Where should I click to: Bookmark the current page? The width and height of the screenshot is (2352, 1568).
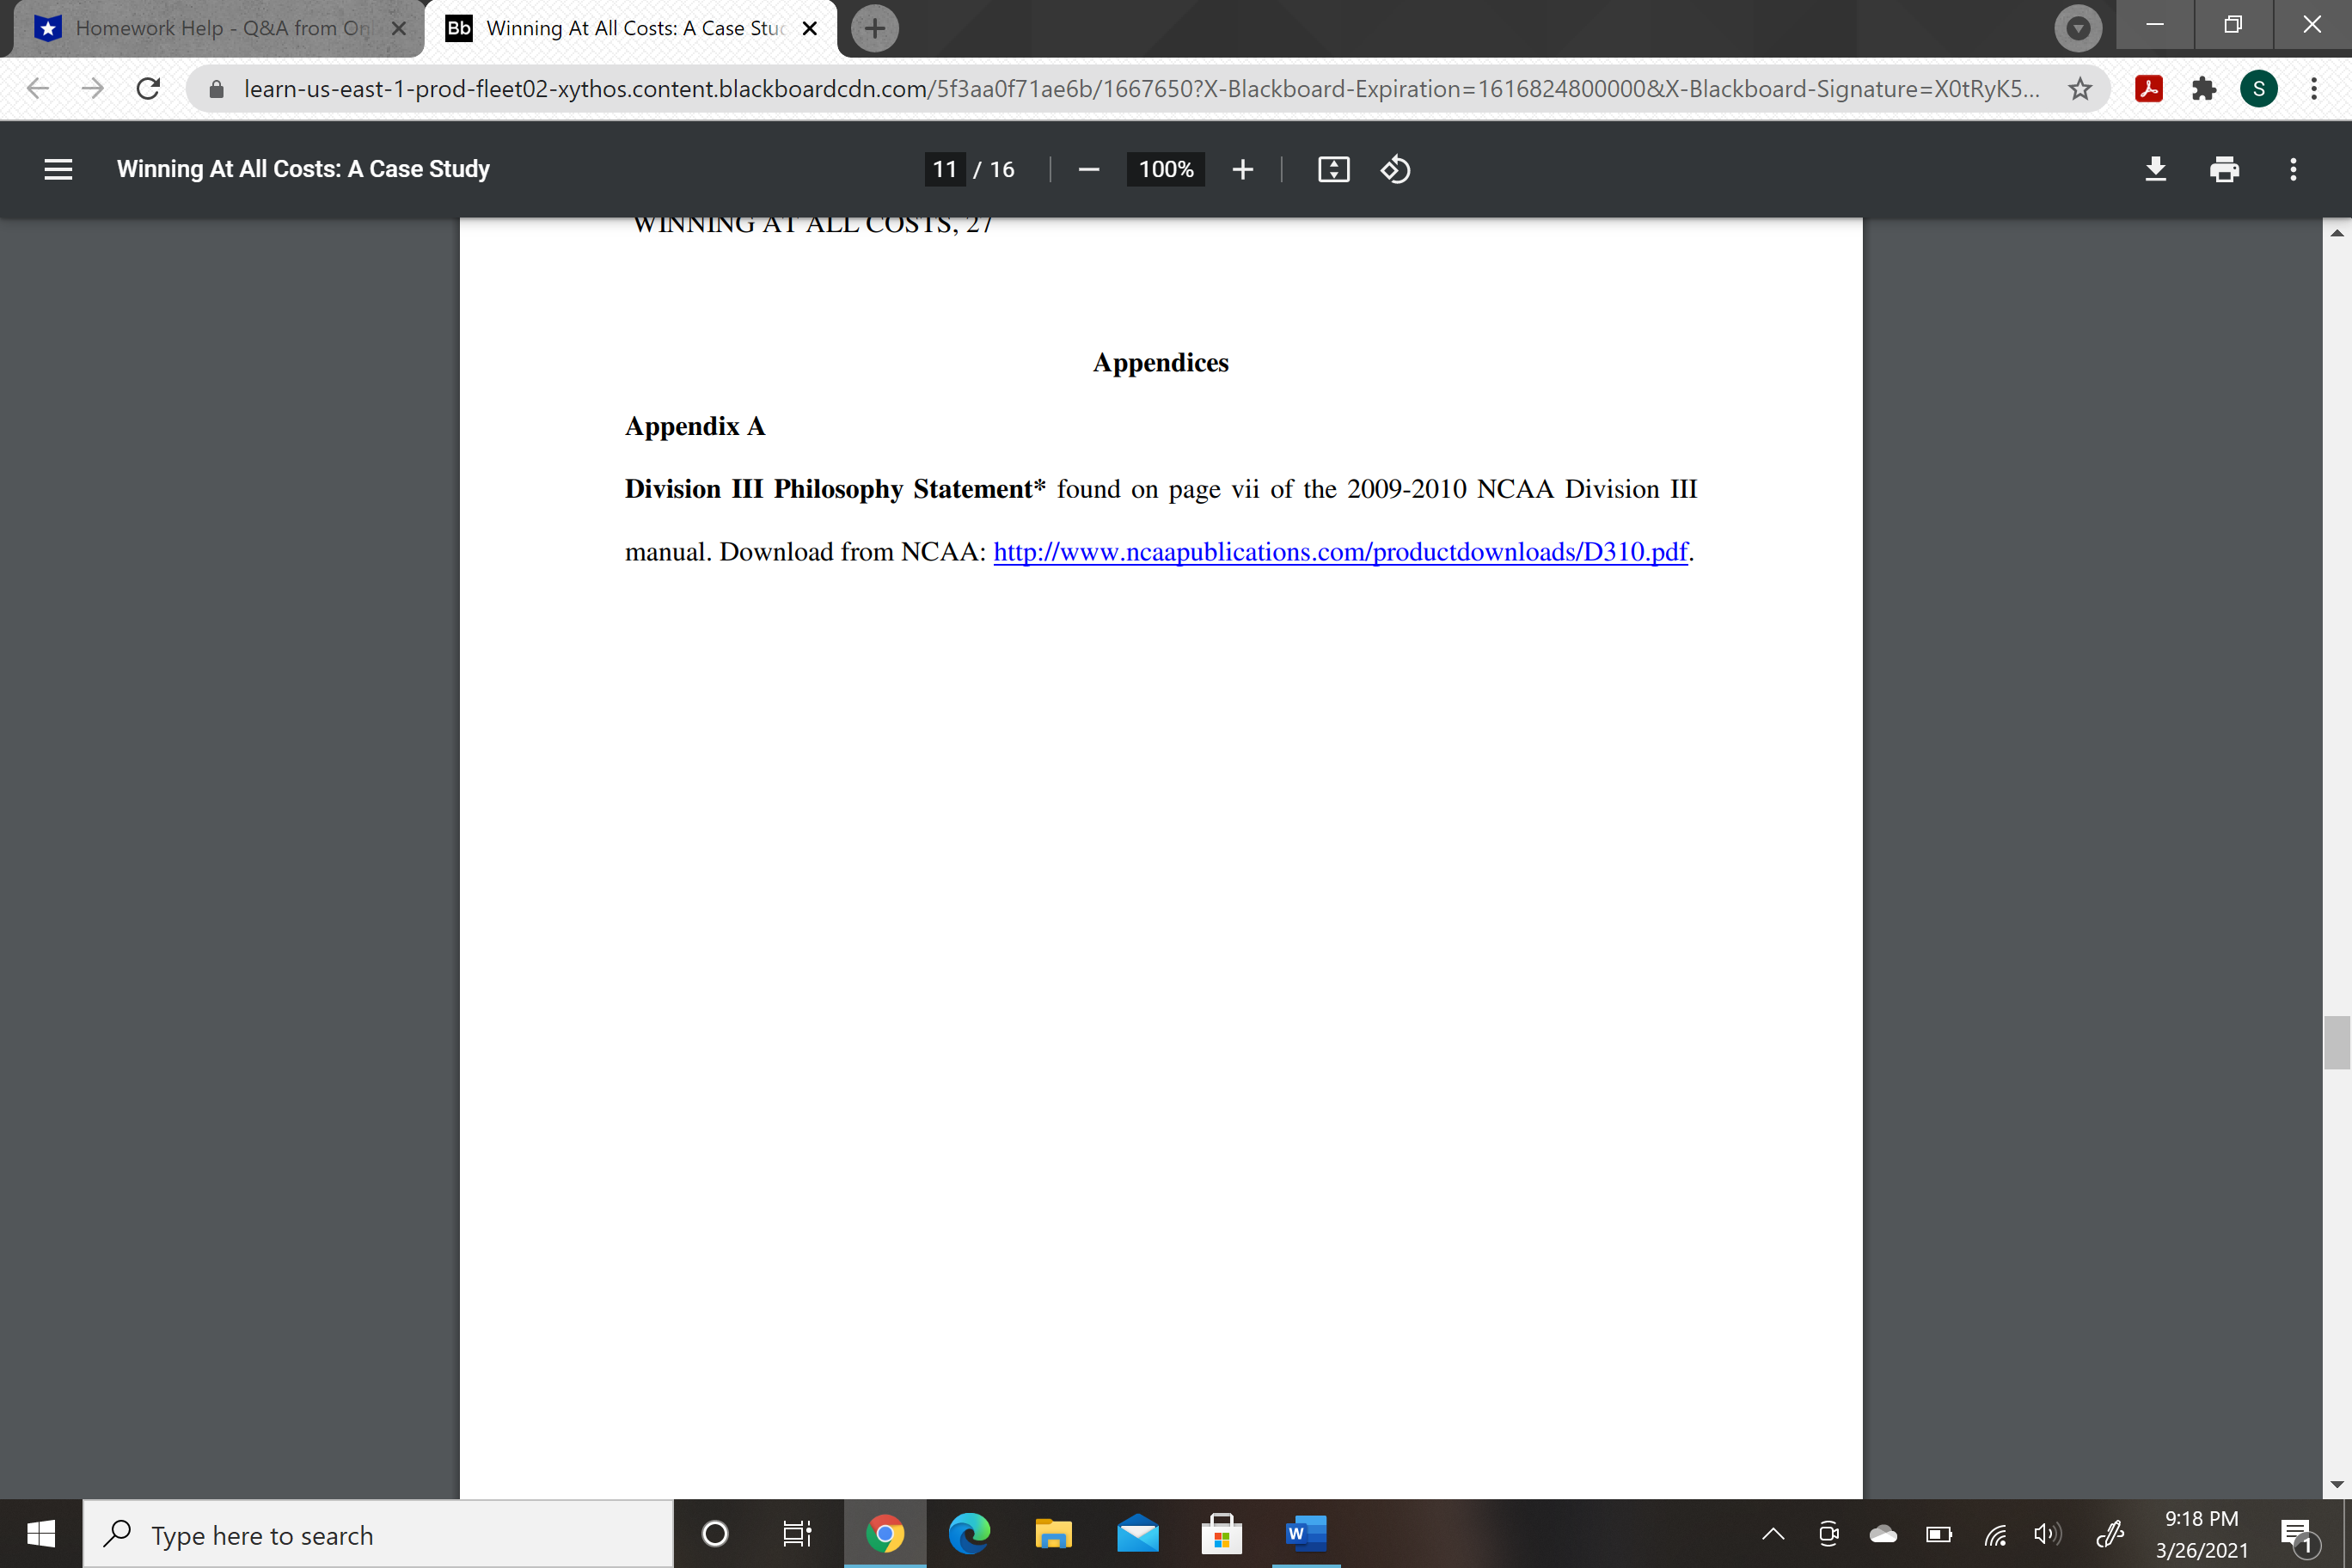coord(2080,88)
